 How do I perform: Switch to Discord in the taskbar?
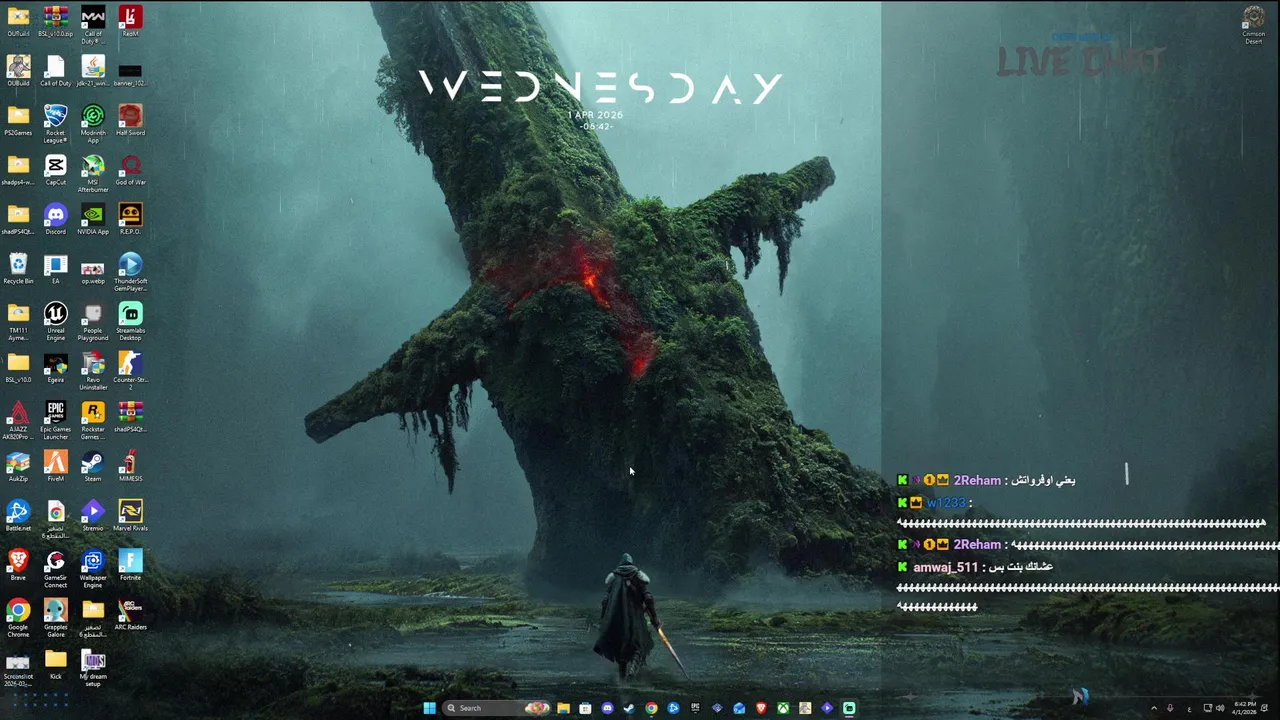[x=607, y=708]
